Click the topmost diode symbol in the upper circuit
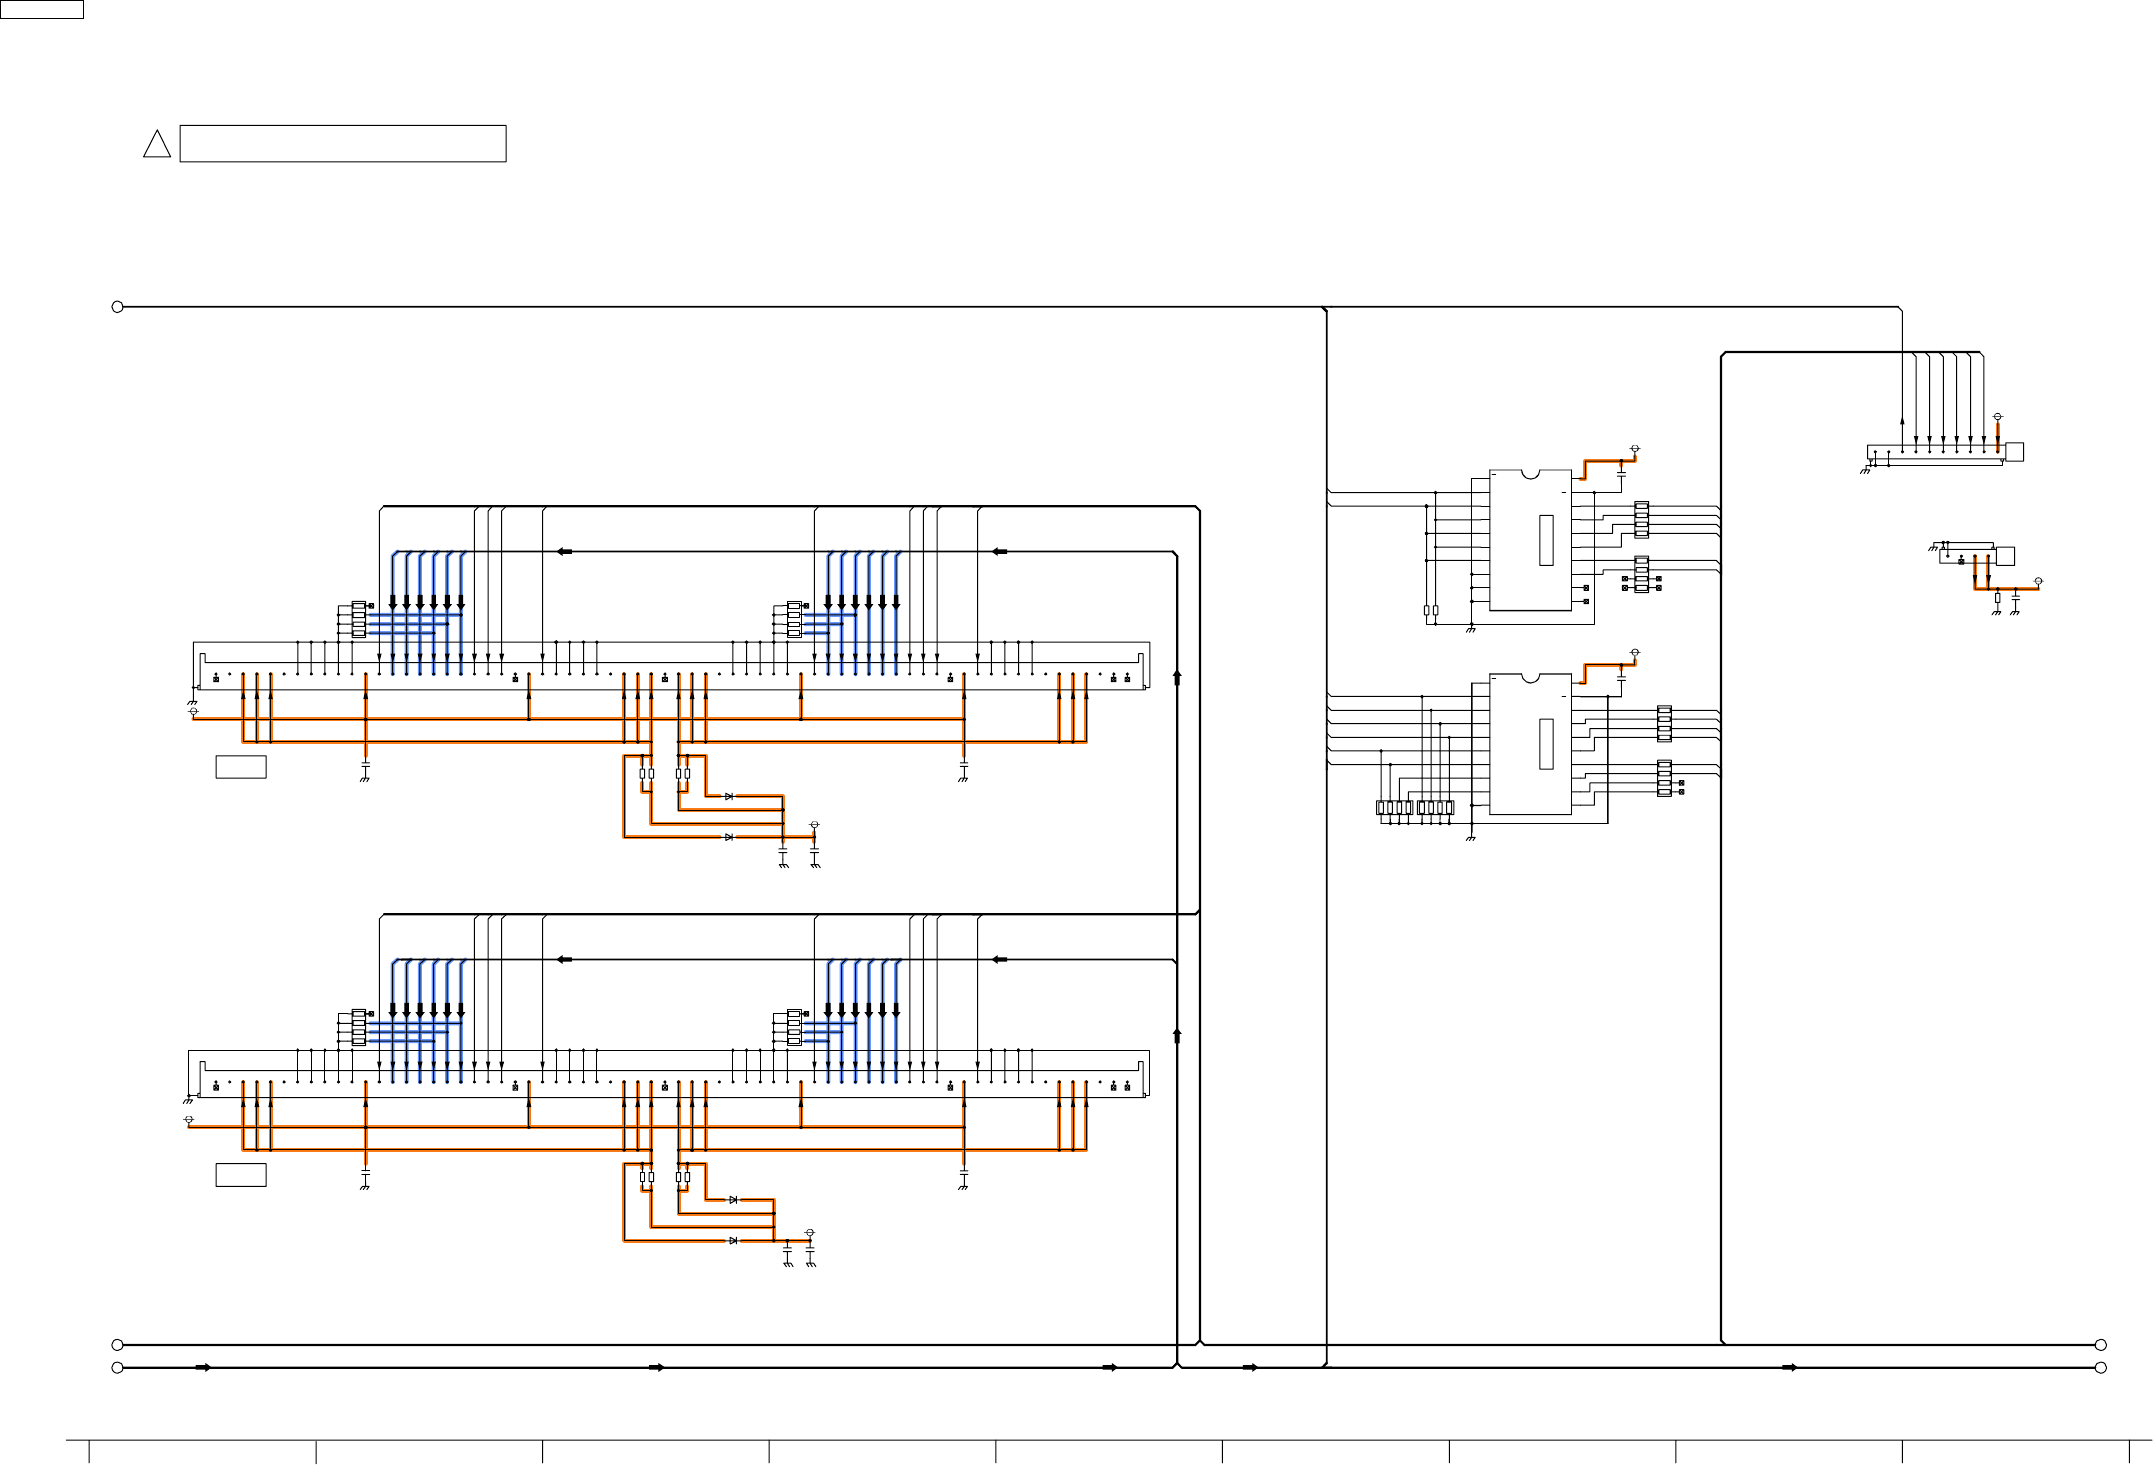Viewport: 2153px width, 1465px height. [729, 796]
